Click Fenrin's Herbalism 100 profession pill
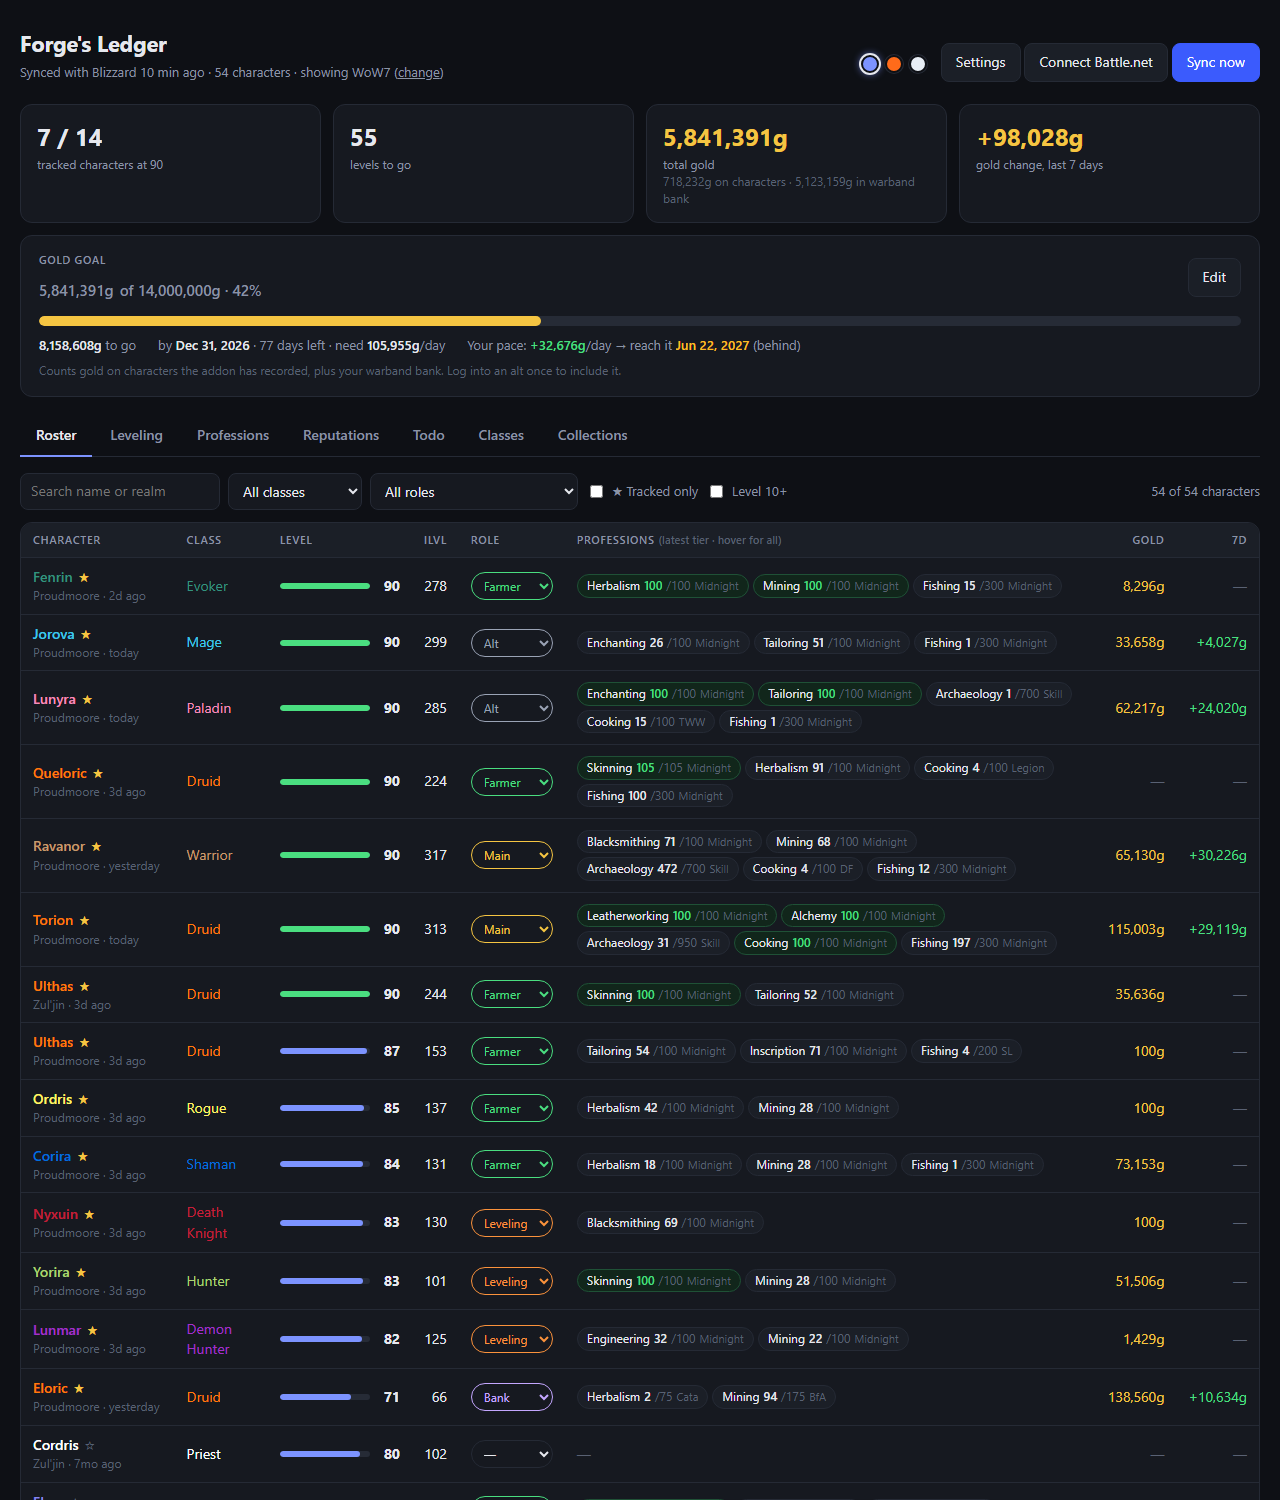This screenshot has width=1280, height=1500. (662, 587)
